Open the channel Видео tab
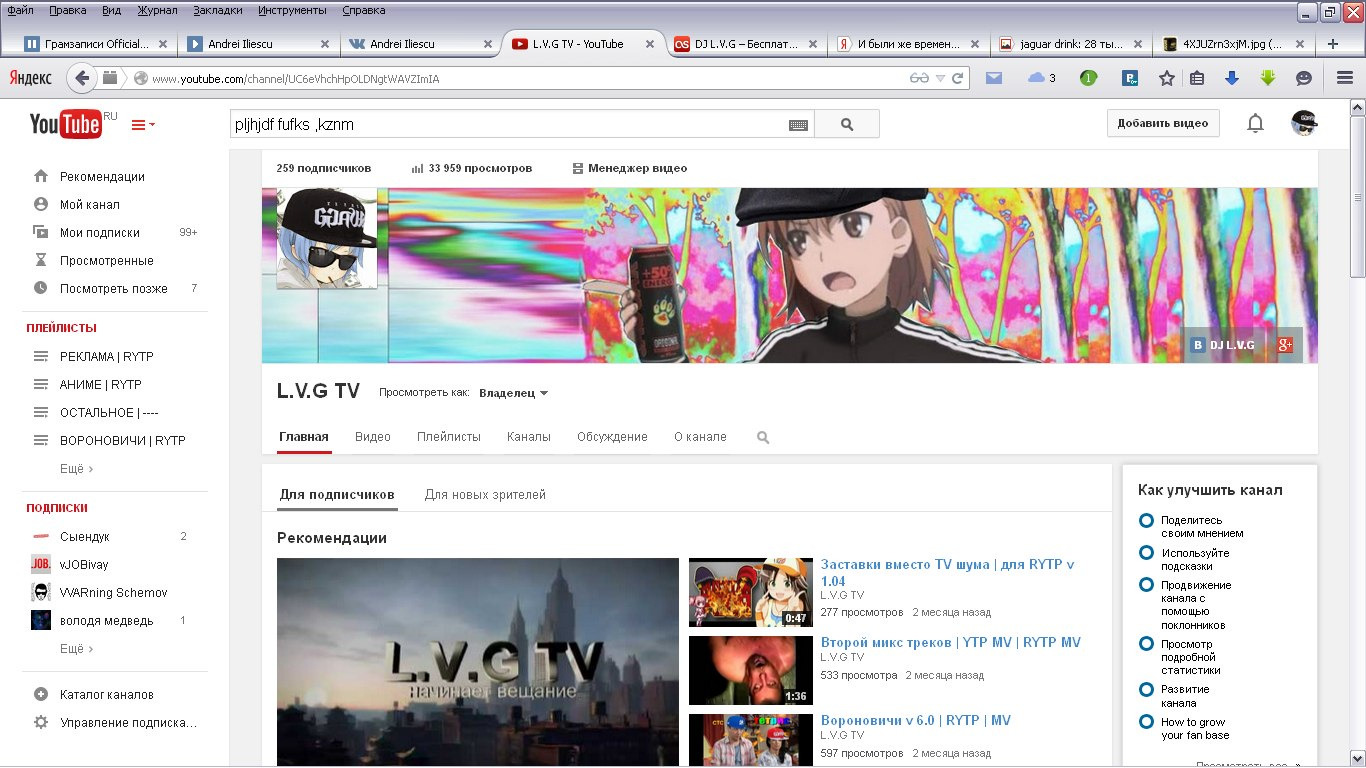 (373, 437)
